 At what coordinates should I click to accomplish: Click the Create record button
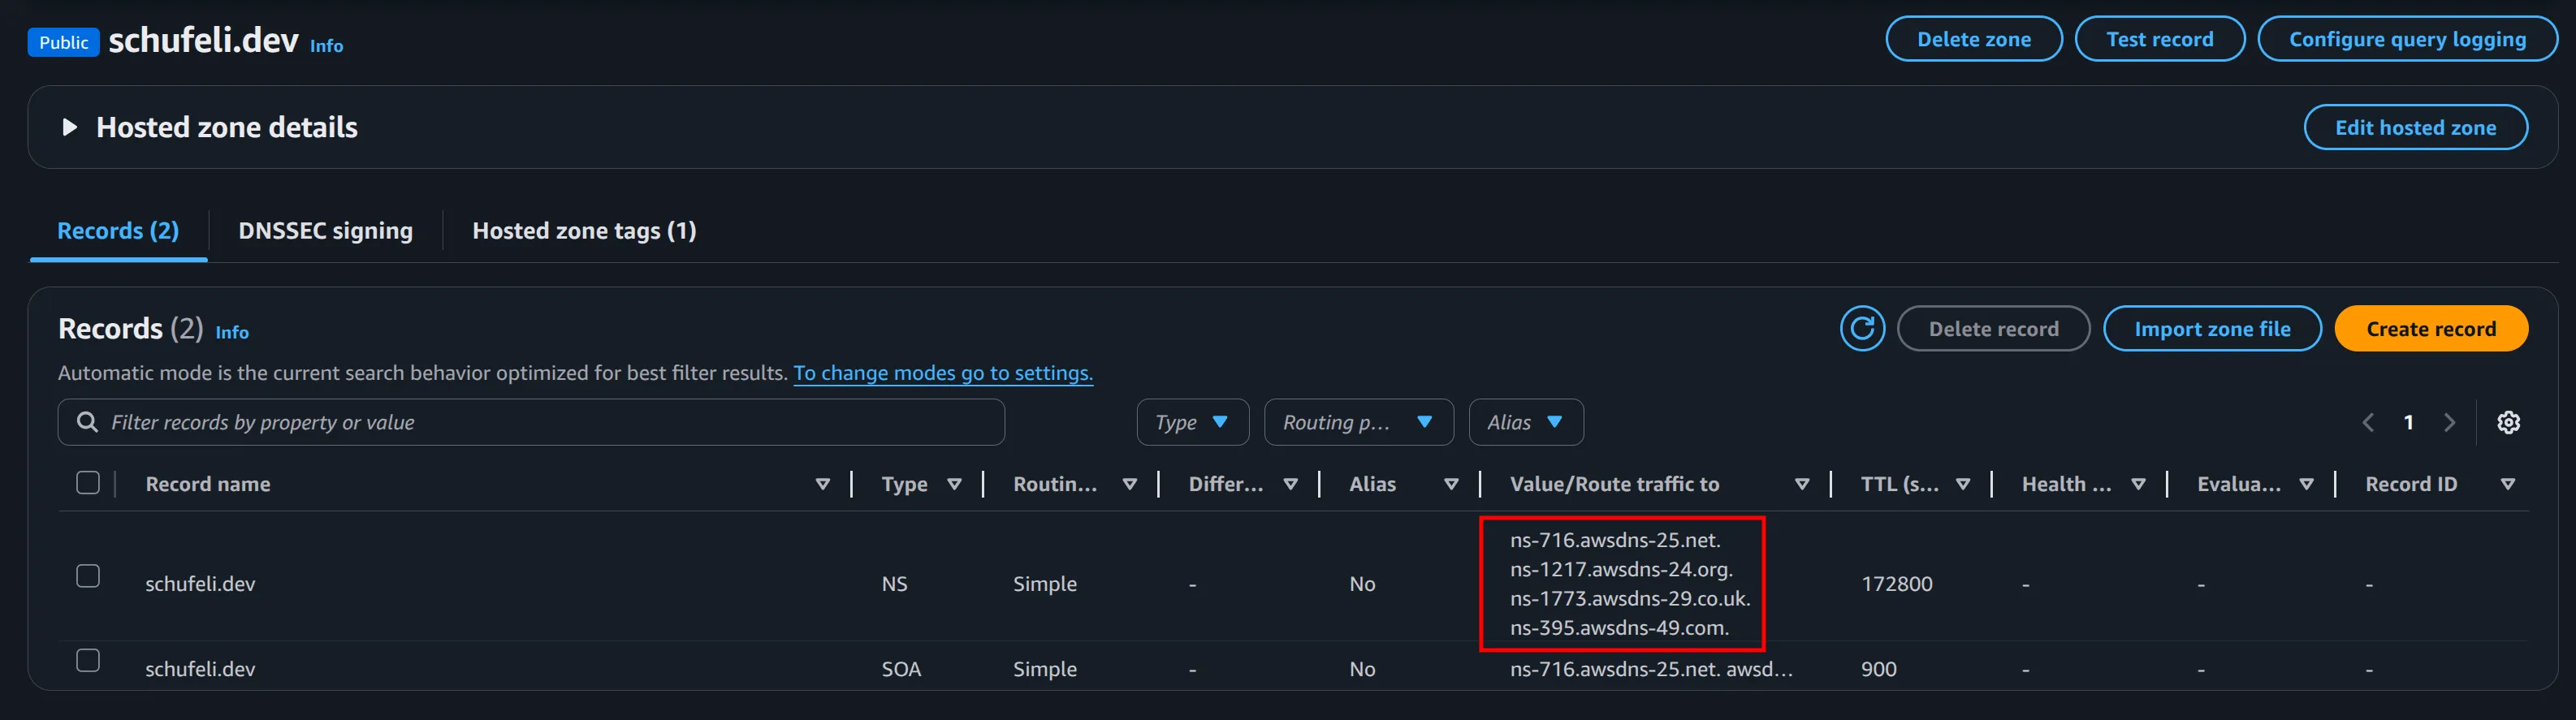pyautogui.click(x=2430, y=329)
